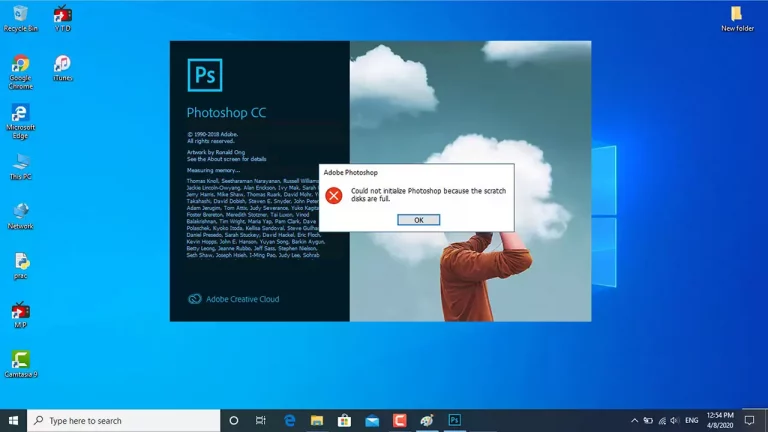Click OK in the Adobe Photoshop error dialog
768x432 pixels.
418,220
